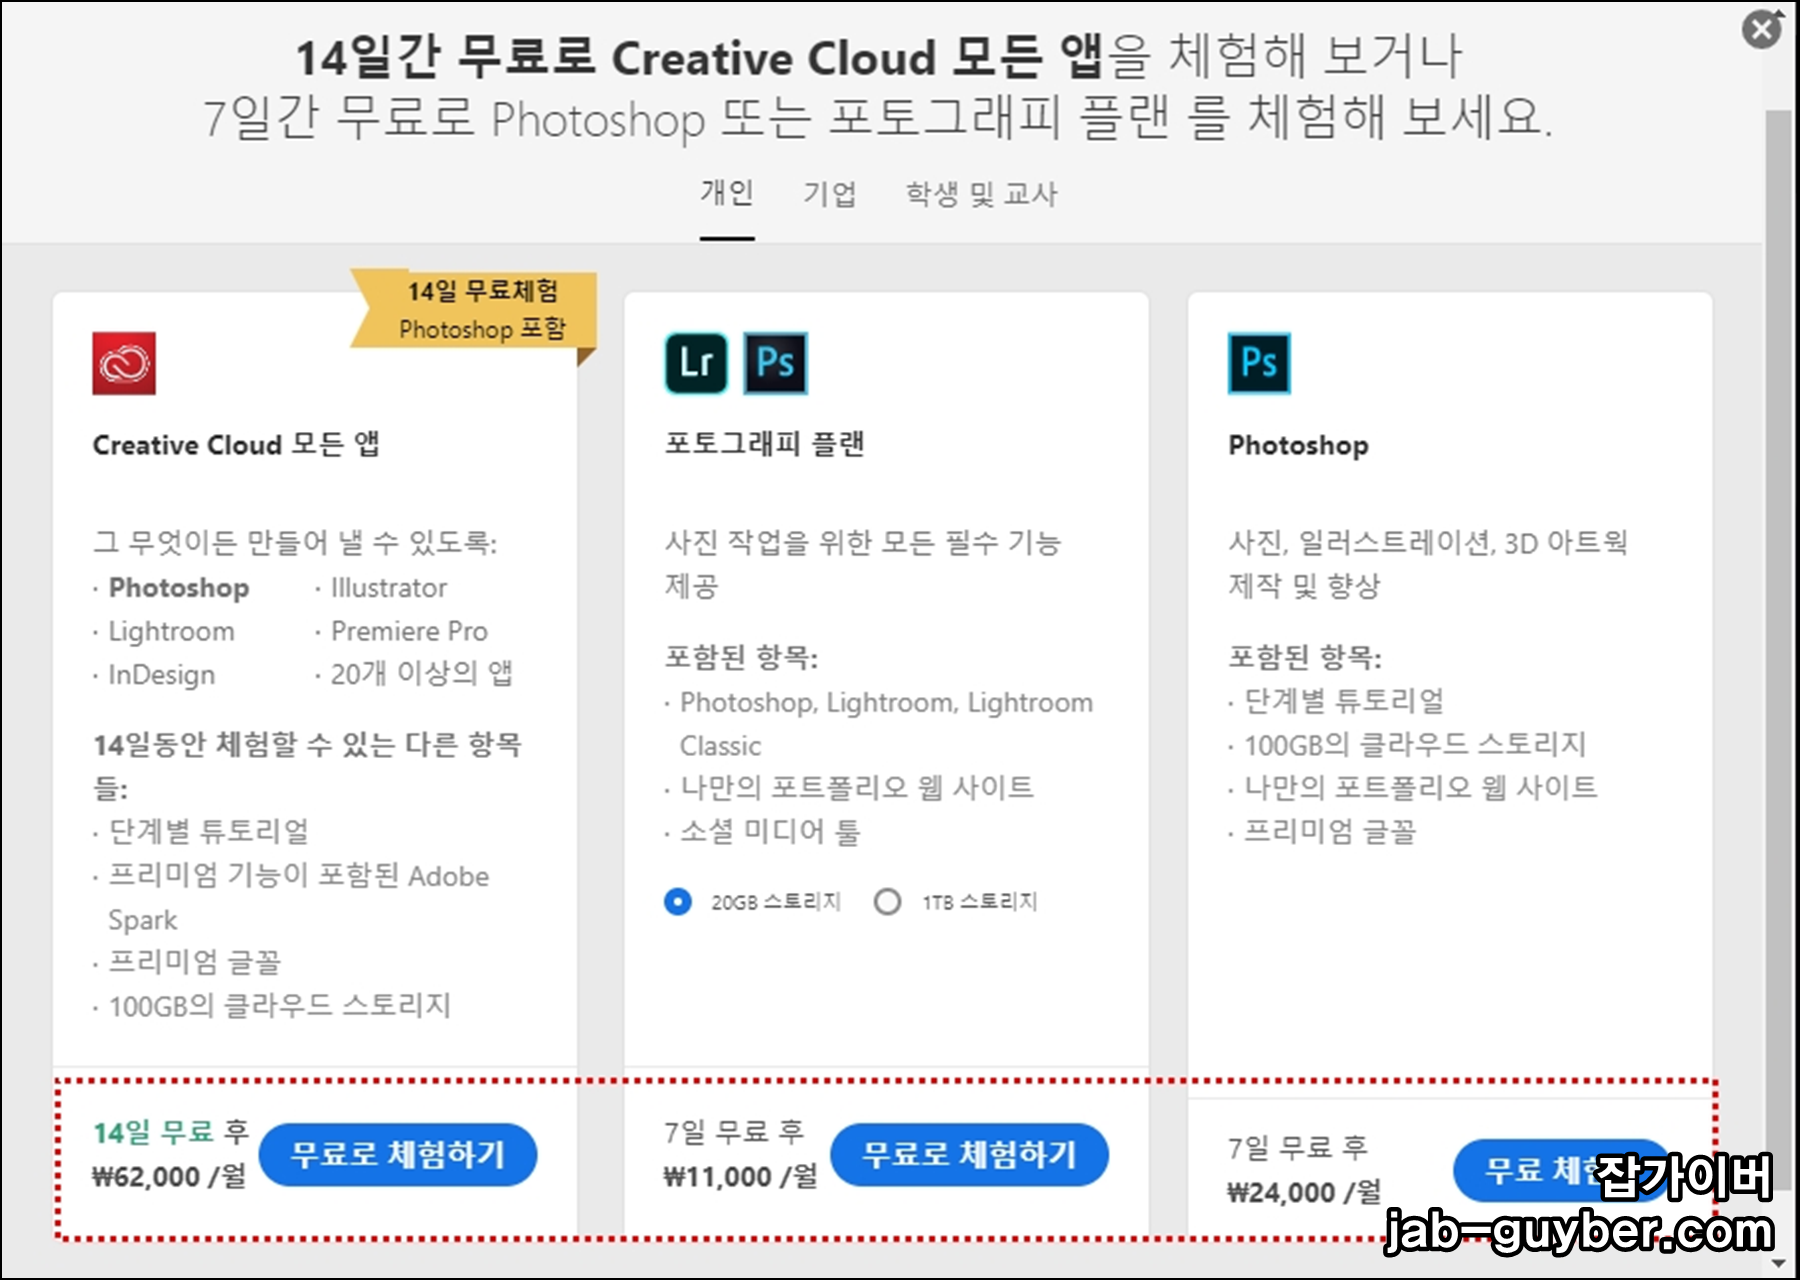
Task: Click the ₩11,000 /월 price
Action: (x=740, y=1177)
